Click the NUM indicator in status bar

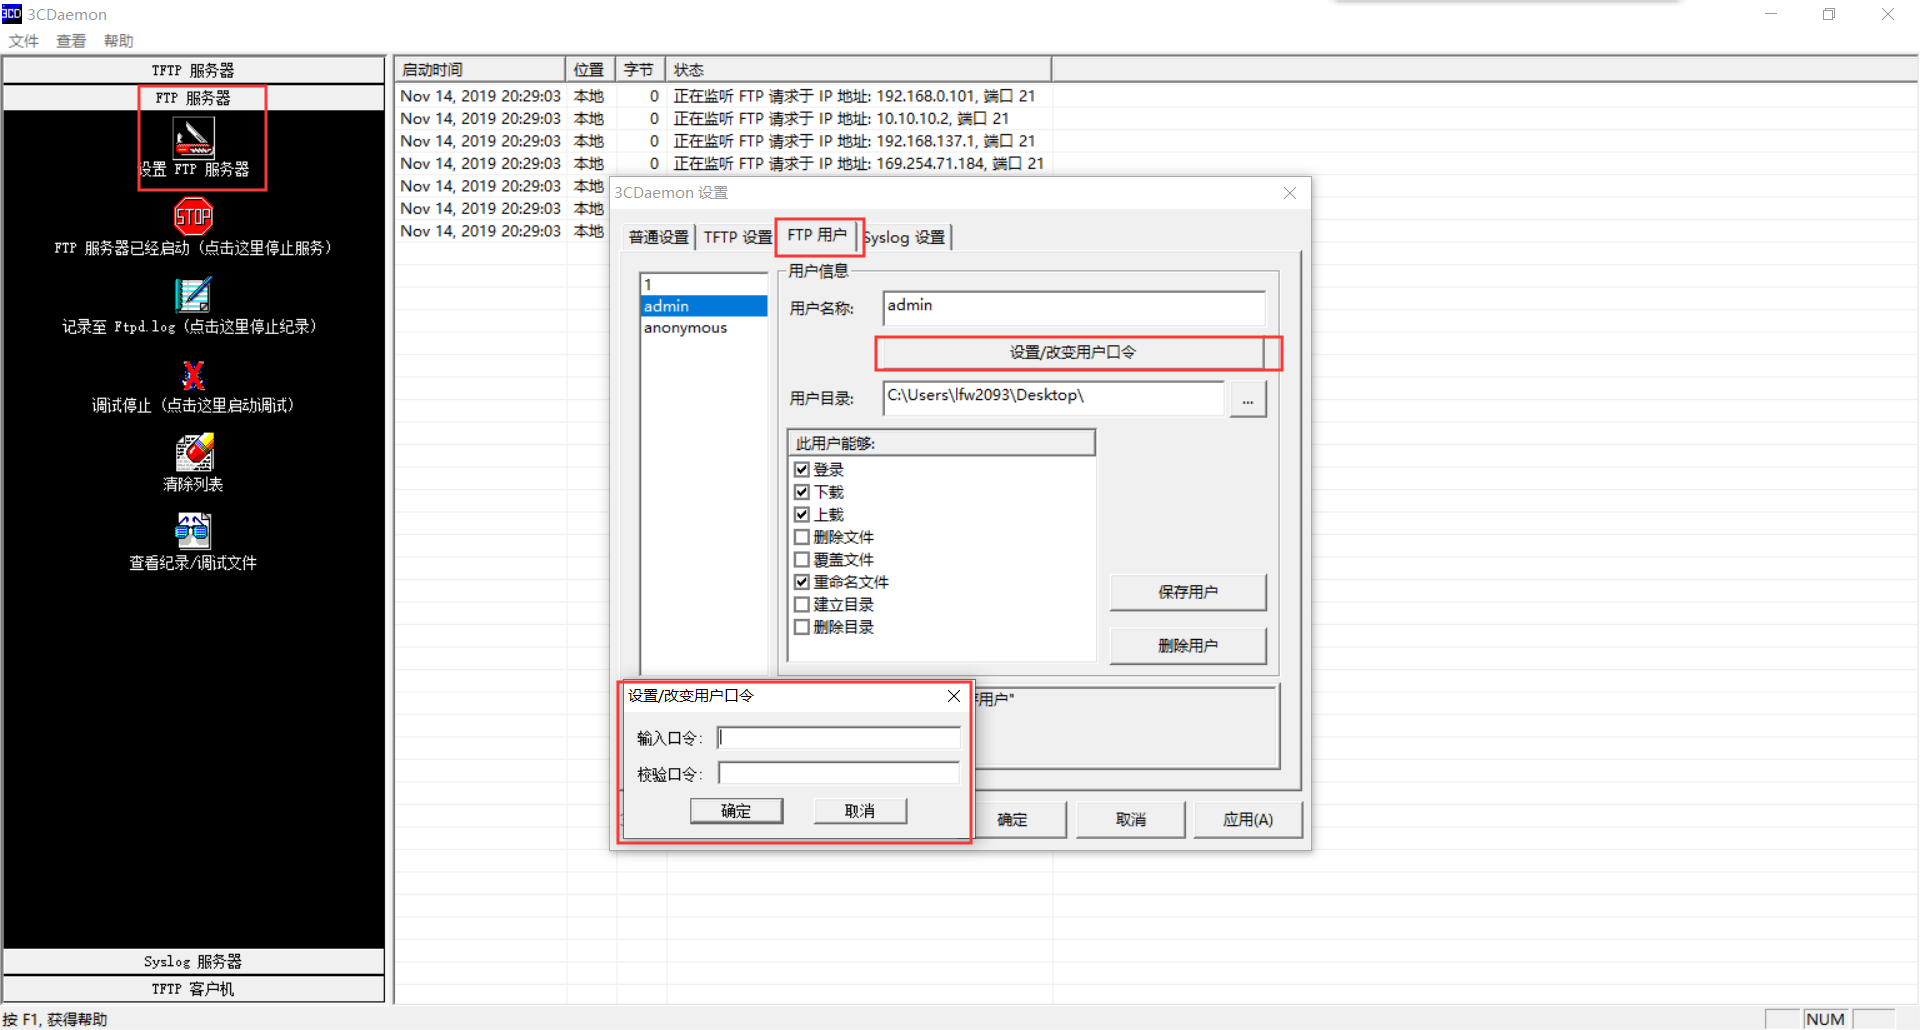(x=1825, y=1019)
